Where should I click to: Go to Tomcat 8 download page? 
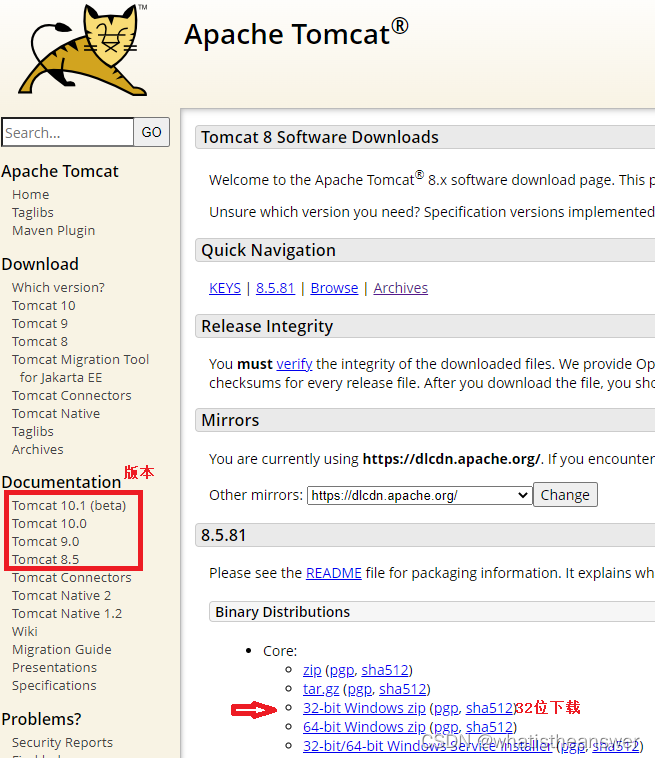[x=40, y=341]
